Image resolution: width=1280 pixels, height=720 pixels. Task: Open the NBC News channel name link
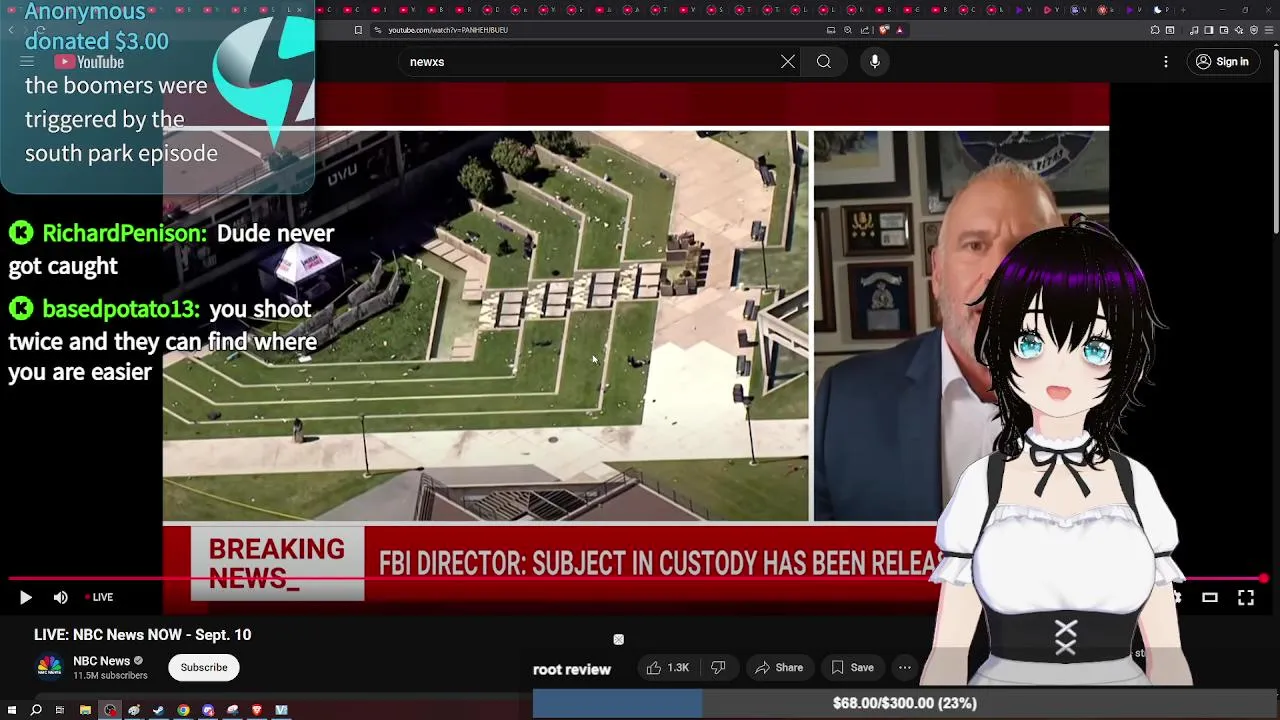click(x=101, y=661)
